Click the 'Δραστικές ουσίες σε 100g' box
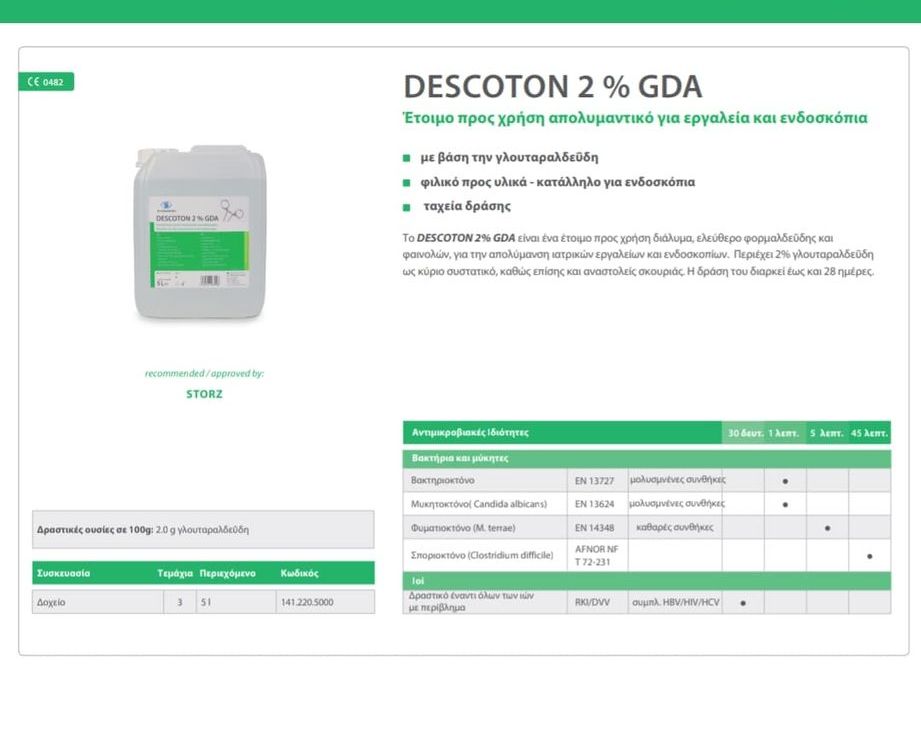Screen dimensions: 921x744 tap(203, 530)
